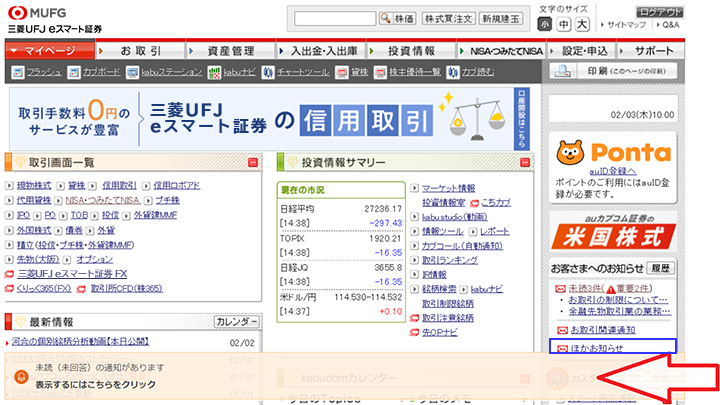Click the red icon before 取引注意銘柄

[415, 318]
